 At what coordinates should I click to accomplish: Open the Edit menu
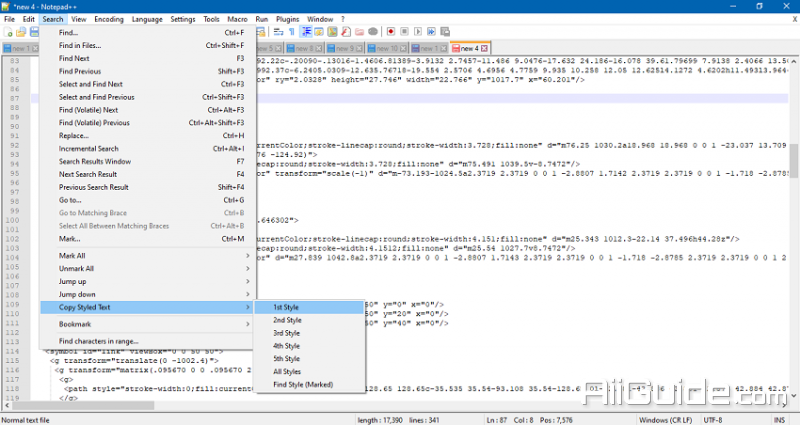click(29, 19)
